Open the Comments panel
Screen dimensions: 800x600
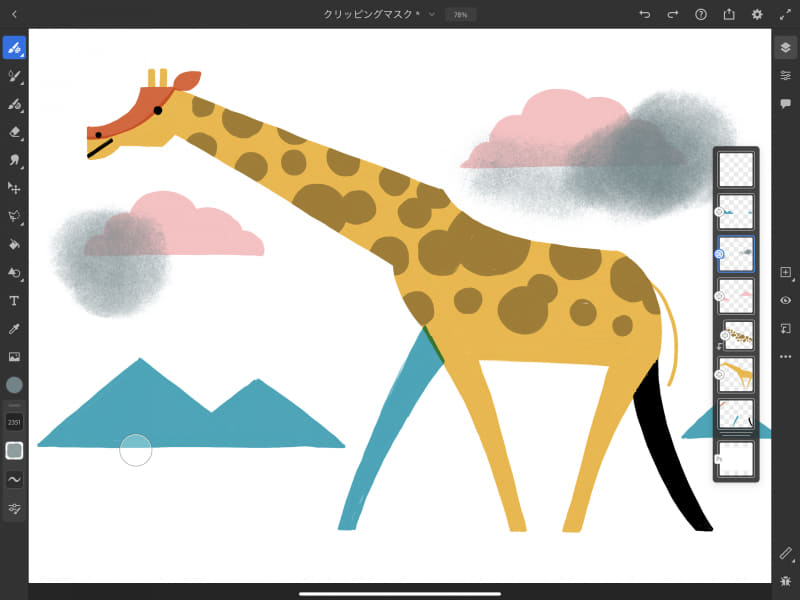[786, 104]
